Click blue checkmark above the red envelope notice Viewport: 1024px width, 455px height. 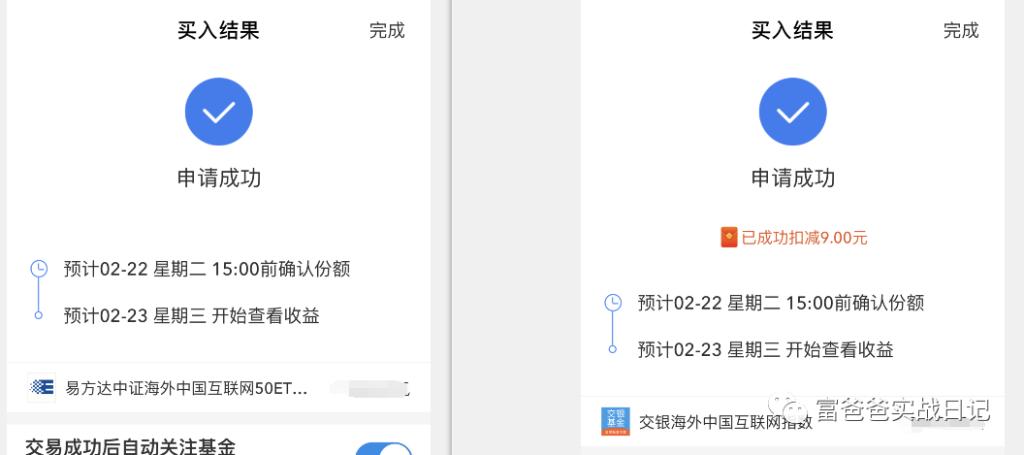tap(792, 111)
